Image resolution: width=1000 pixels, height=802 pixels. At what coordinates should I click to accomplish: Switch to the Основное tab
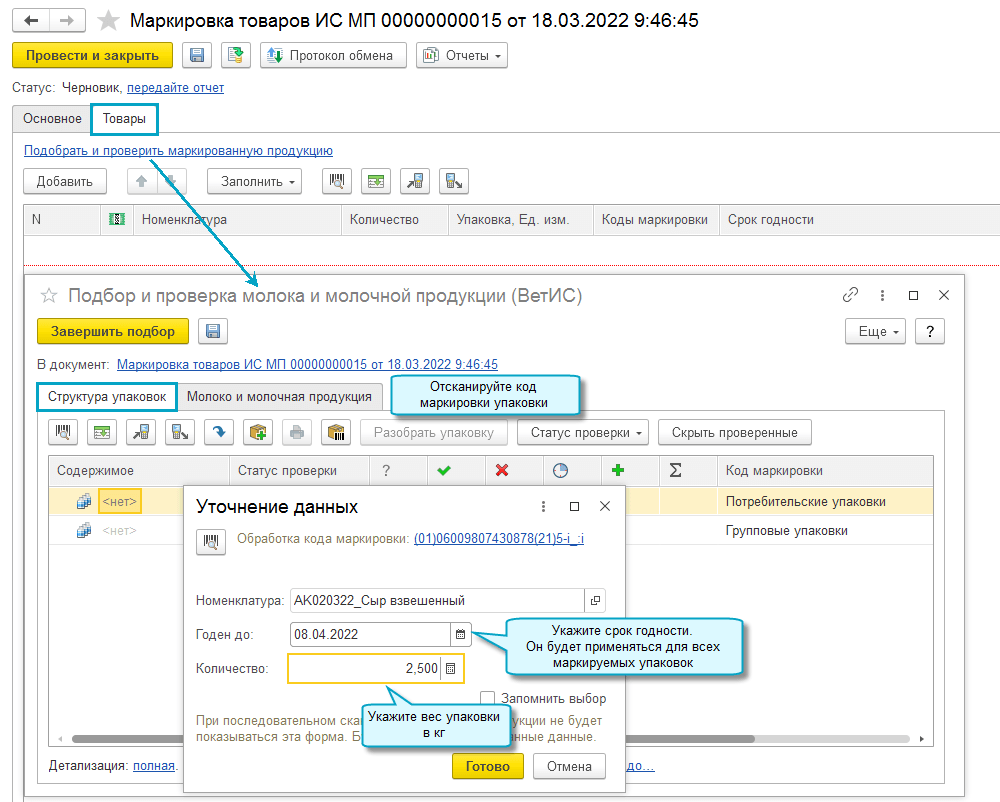[x=52, y=118]
